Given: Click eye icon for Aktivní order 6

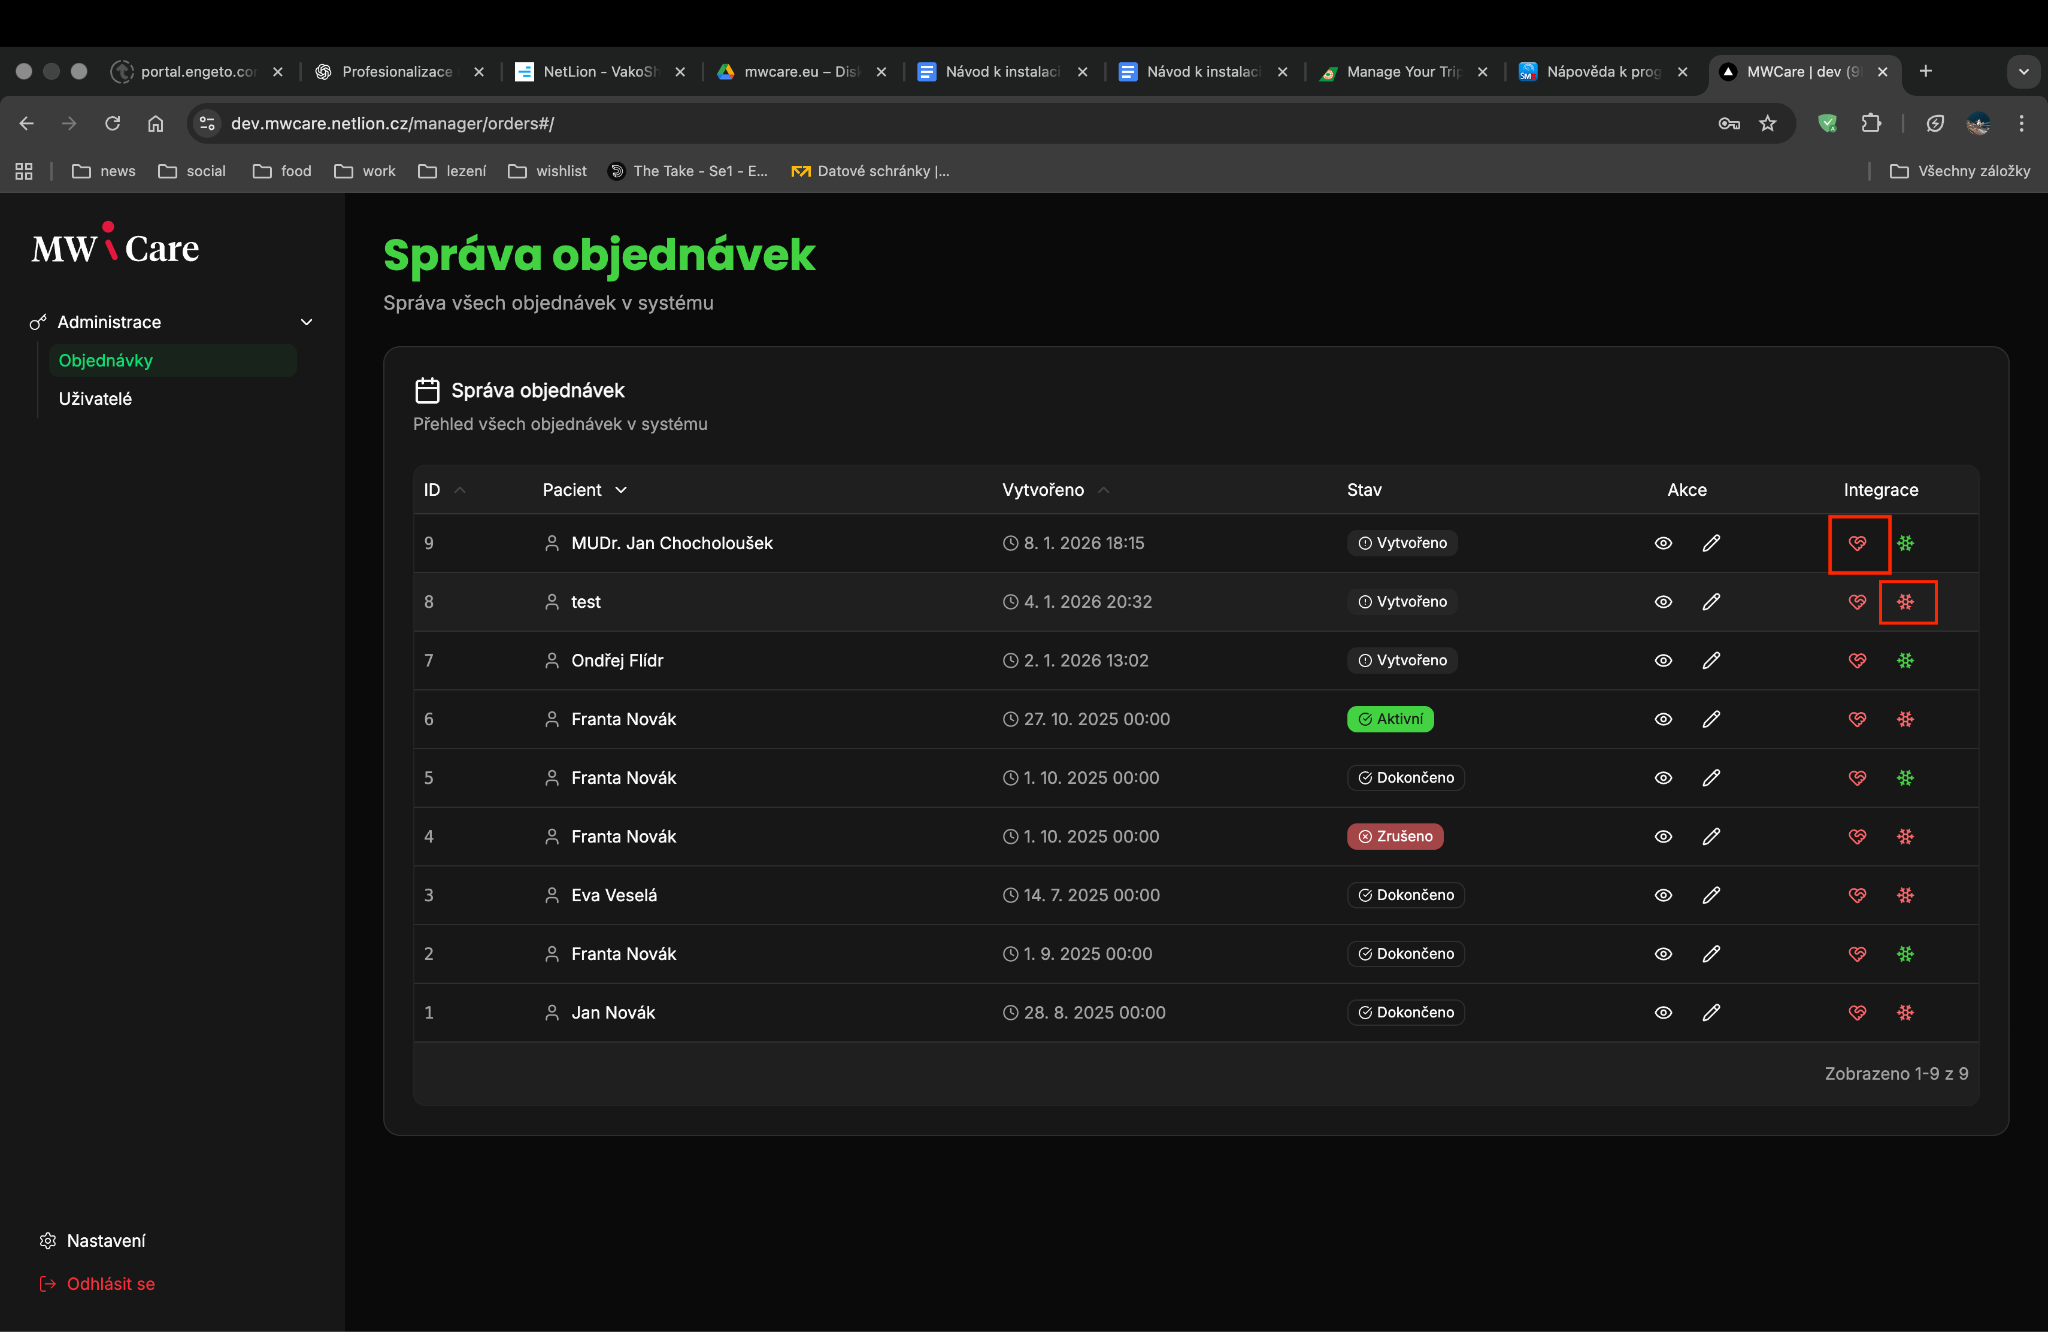Looking at the screenshot, I should pyautogui.click(x=1663, y=719).
